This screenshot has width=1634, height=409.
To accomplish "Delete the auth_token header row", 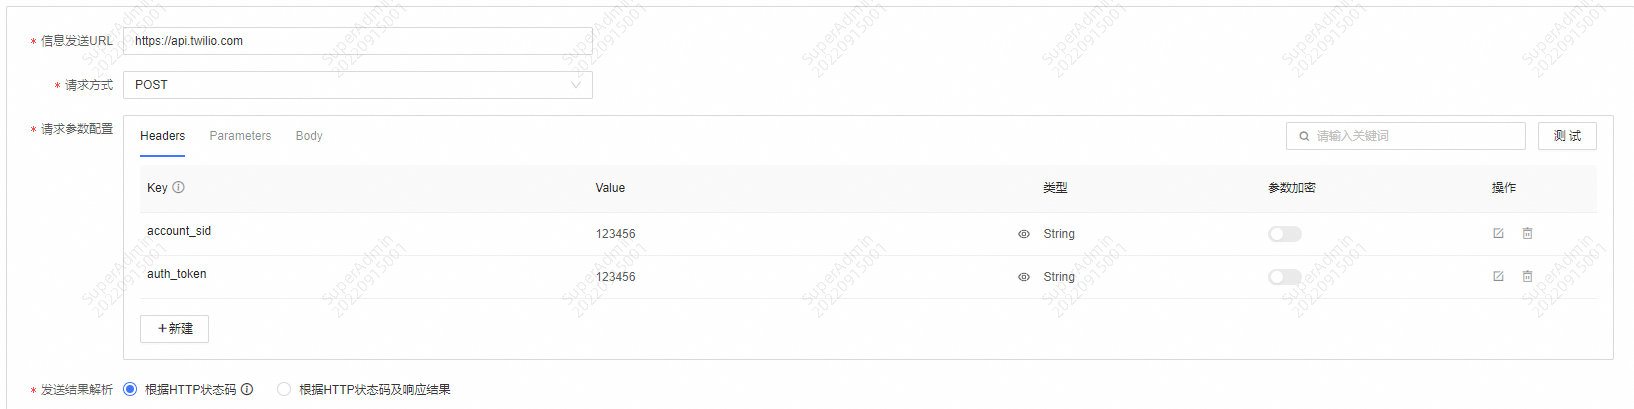I will (1527, 276).
